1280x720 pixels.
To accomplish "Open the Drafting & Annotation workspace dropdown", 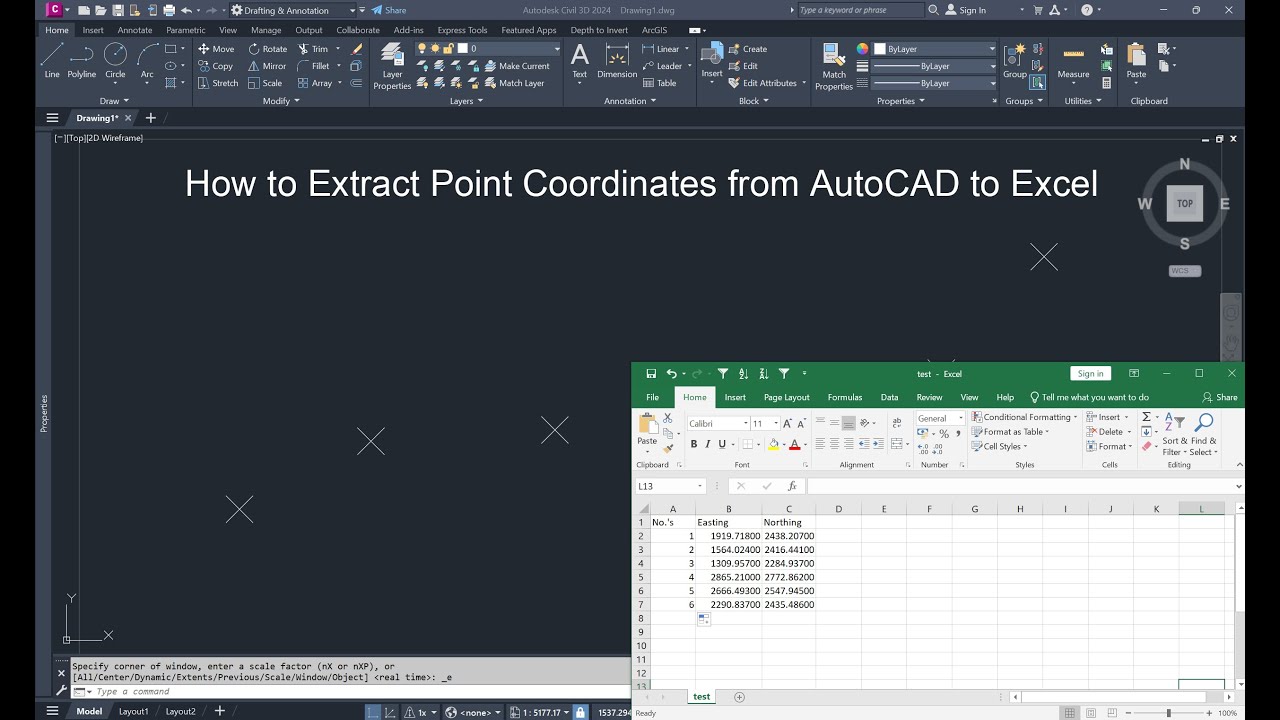I will [293, 10].
